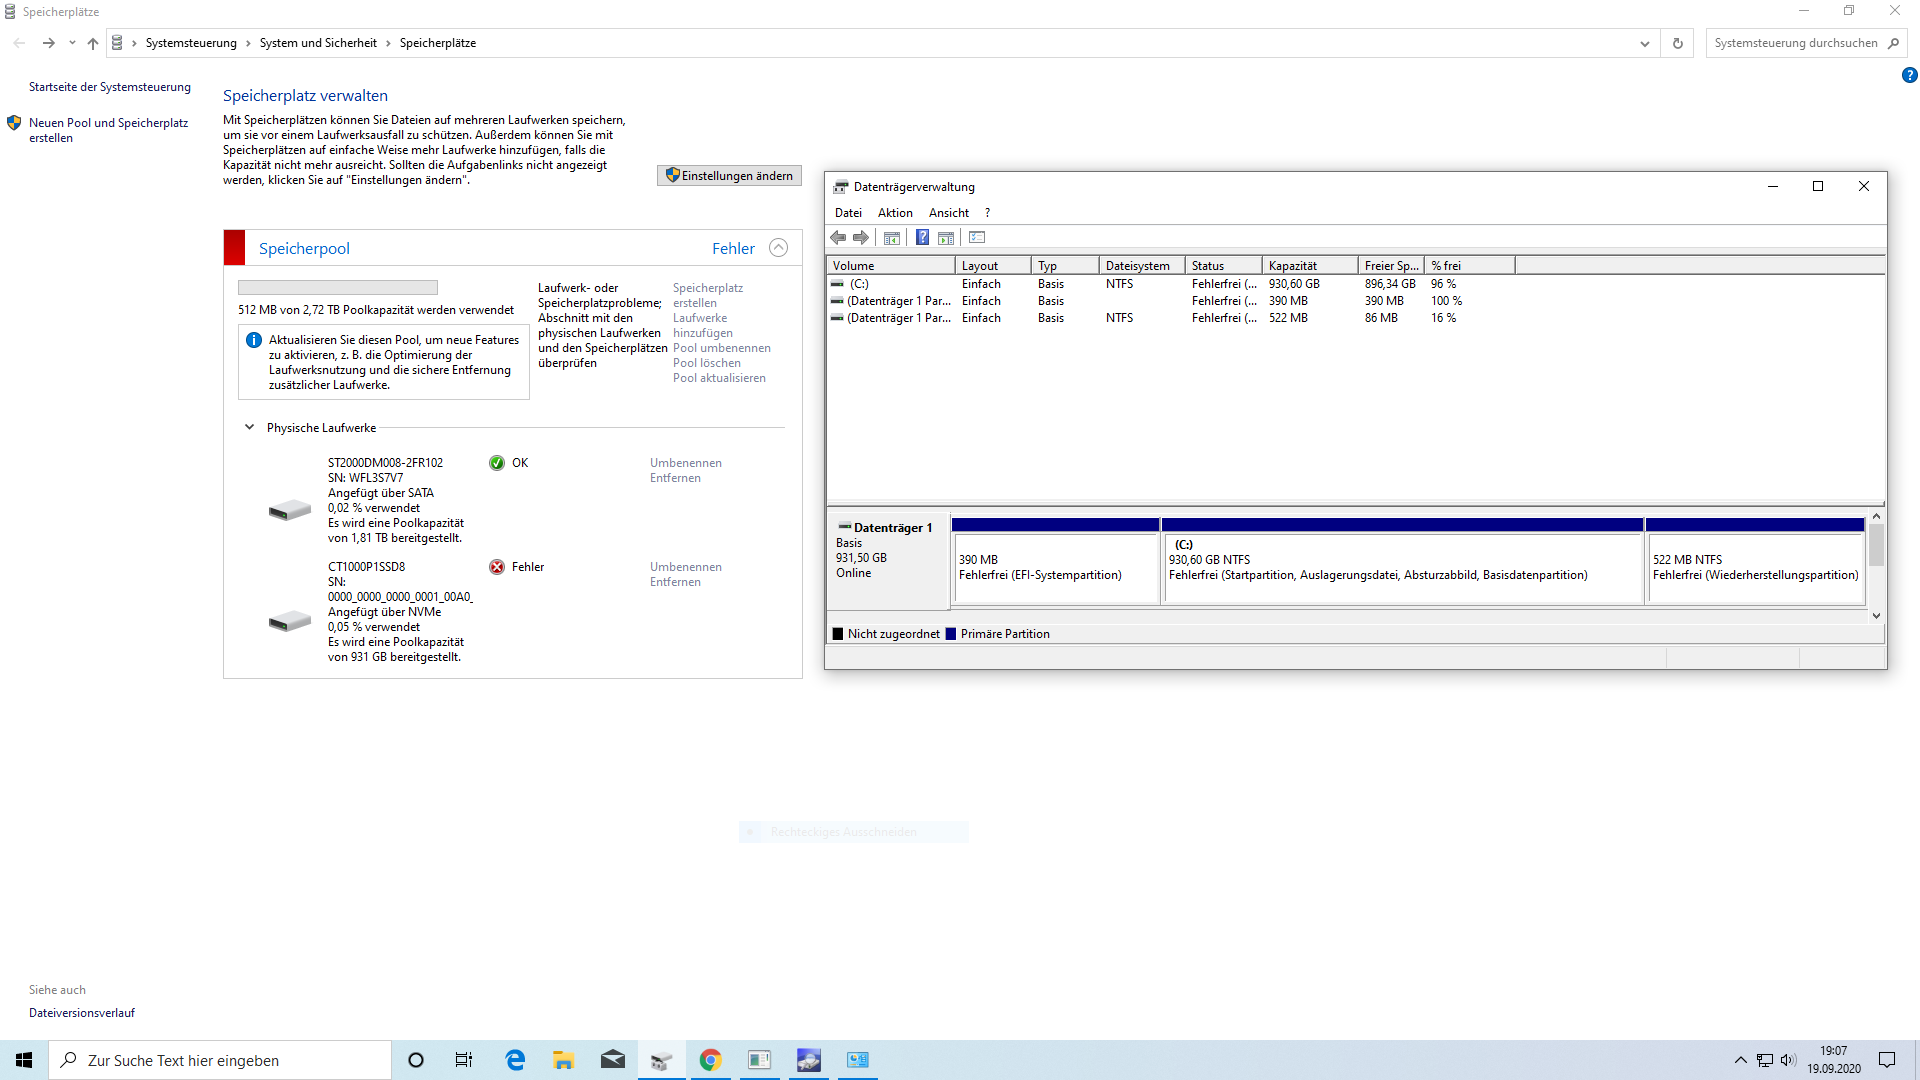
Task: Open the address bar history dropdown
Action: pos(1644,43)
